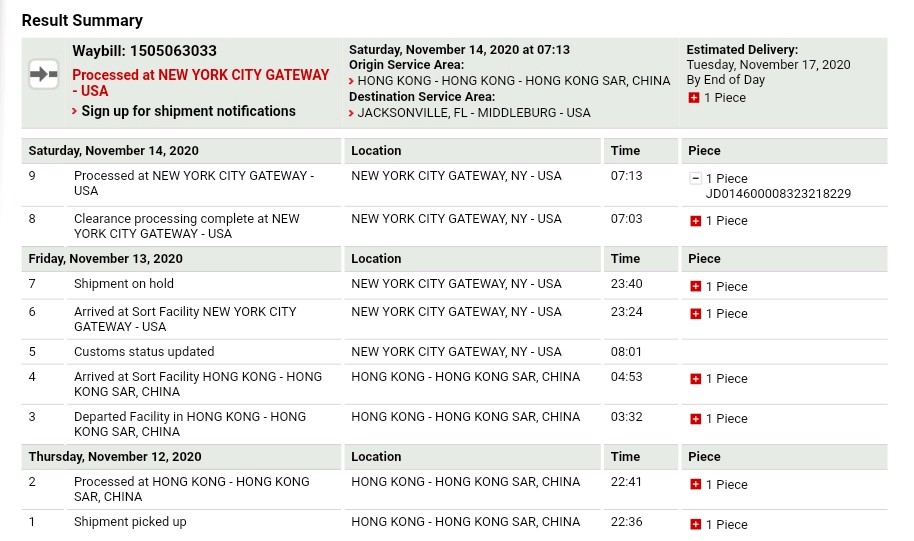This screenshot has width=914, height=541.
Task: Open Sign up for shipment notifications link
Action: pos(188,111)
